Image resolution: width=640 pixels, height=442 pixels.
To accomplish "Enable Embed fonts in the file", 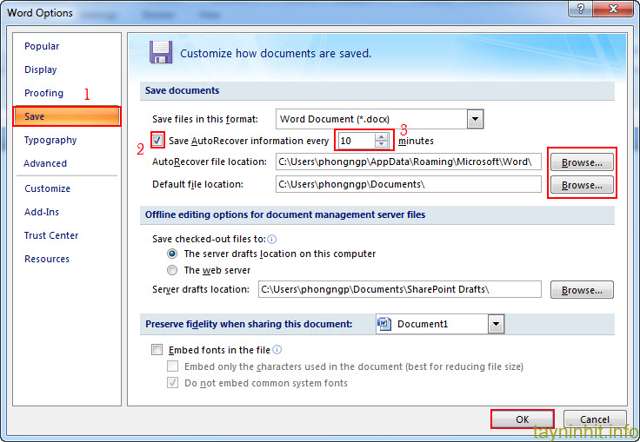I will point(157,350).
